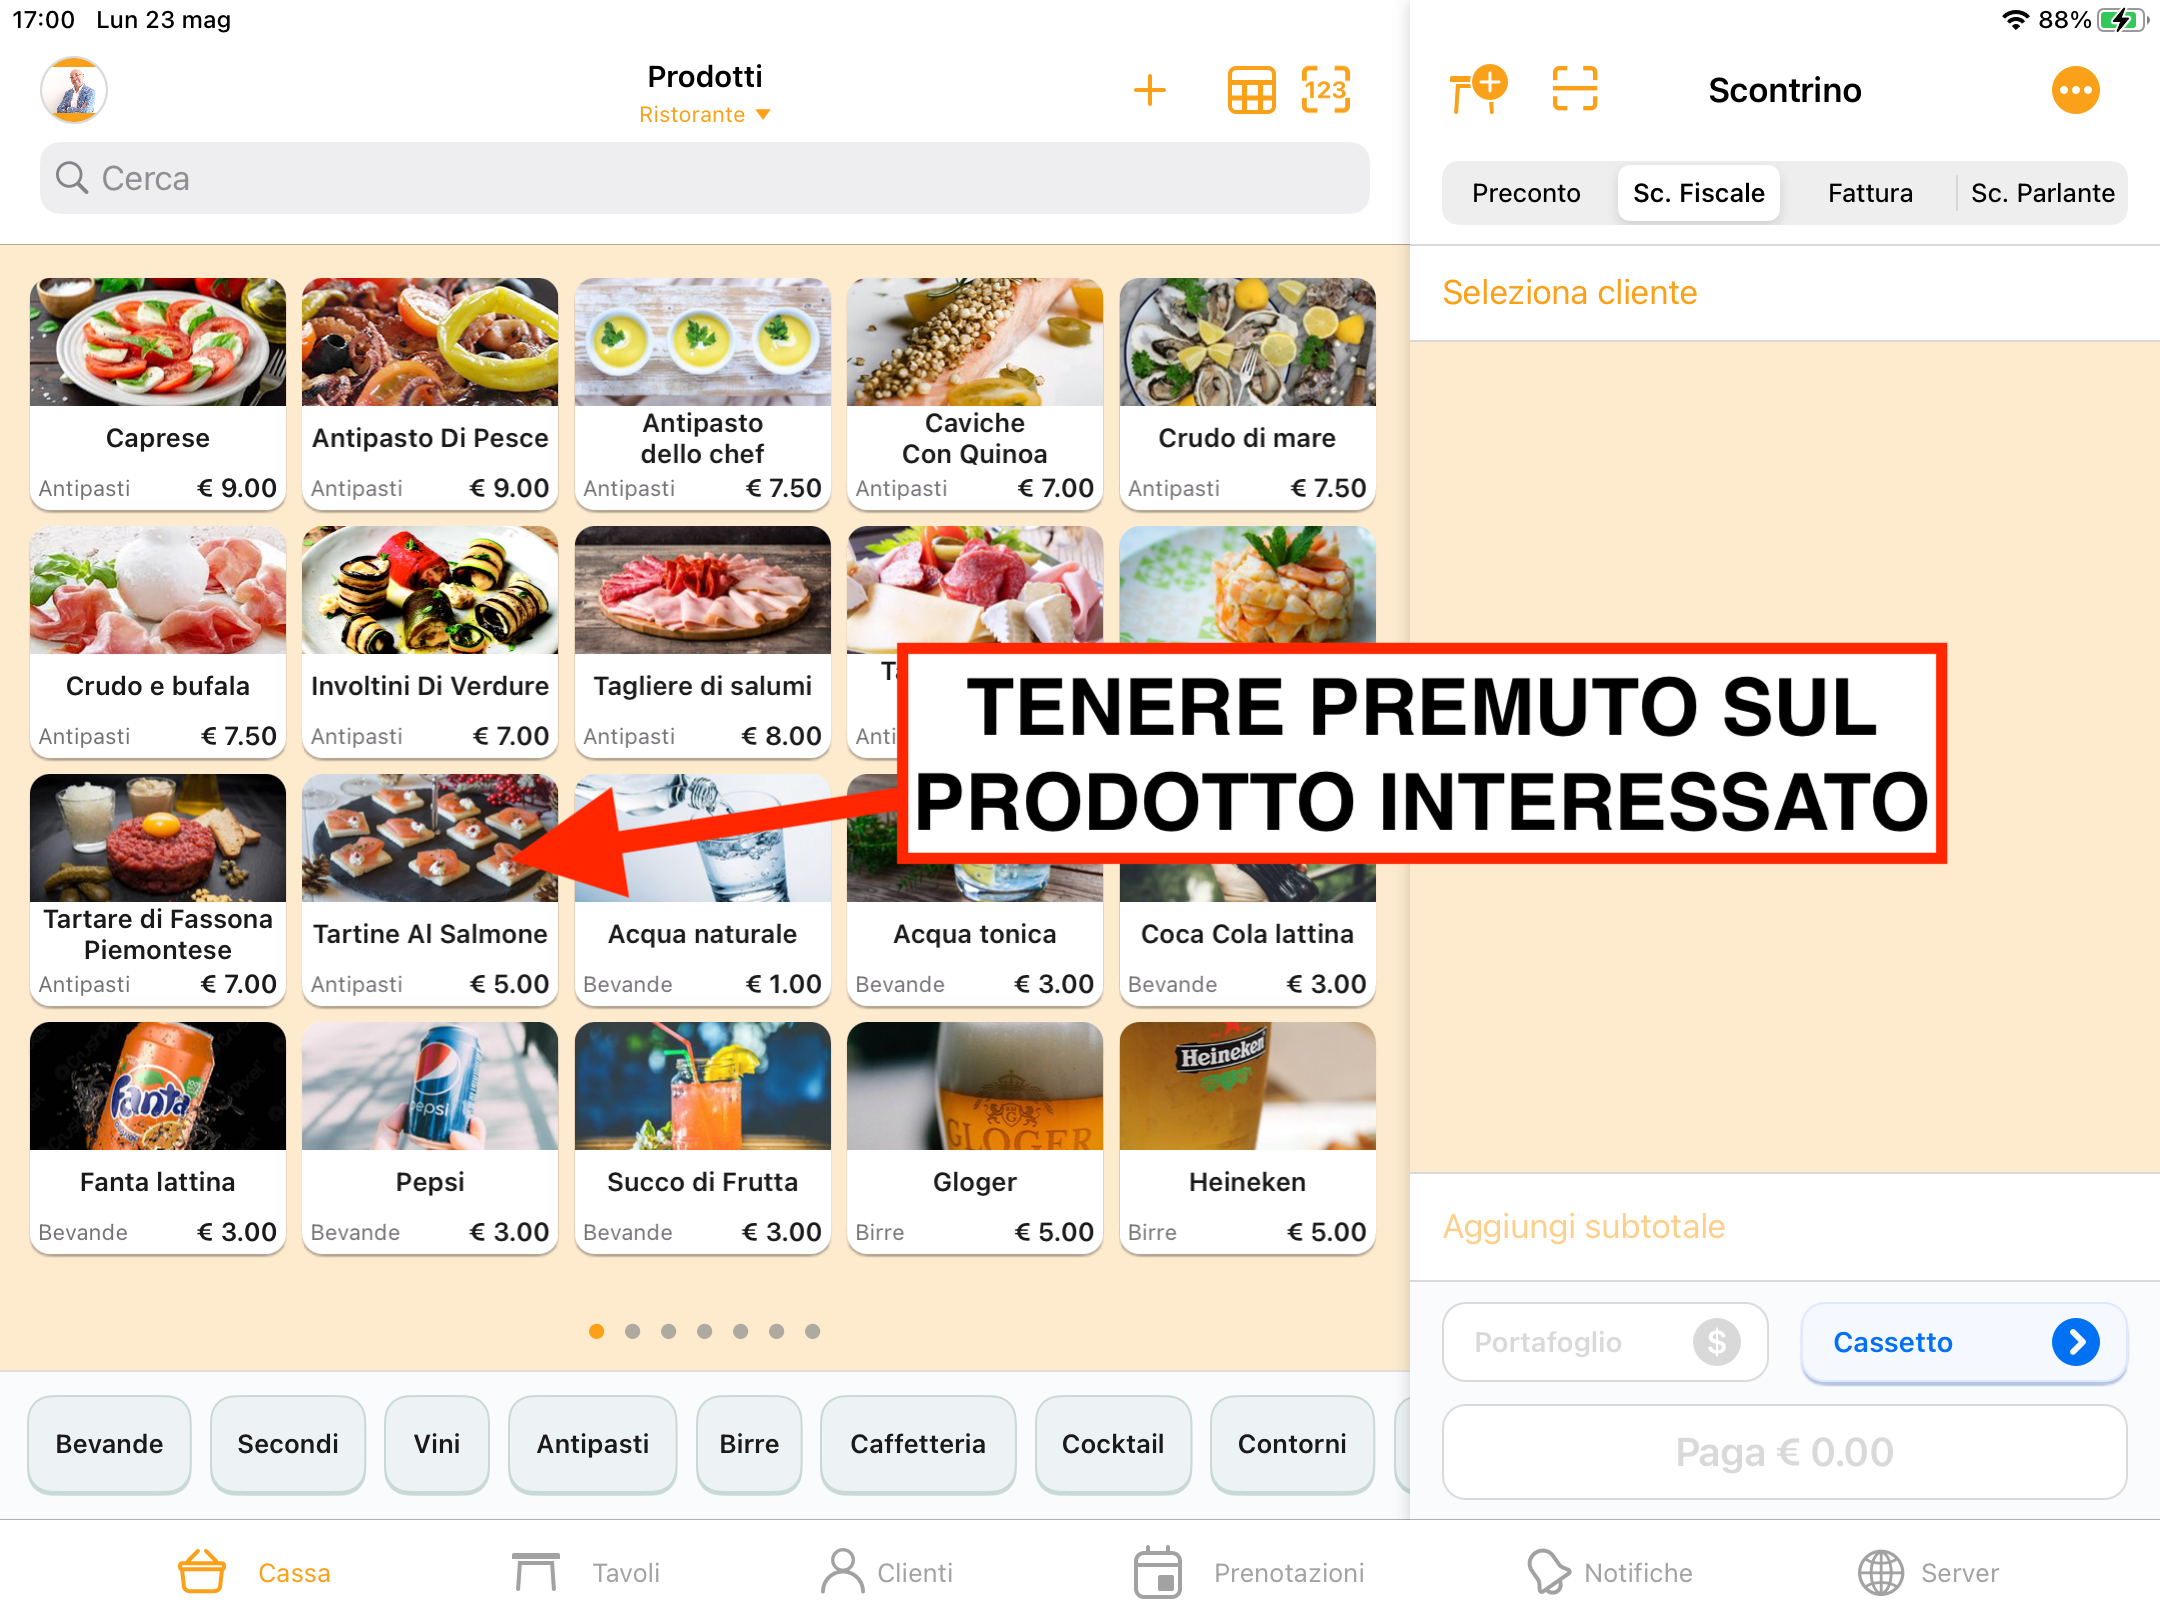The width and height of the screenshot is (2160, 1620).
Task: Add Crudo di mare product
Action: [x=1247, y=393]
